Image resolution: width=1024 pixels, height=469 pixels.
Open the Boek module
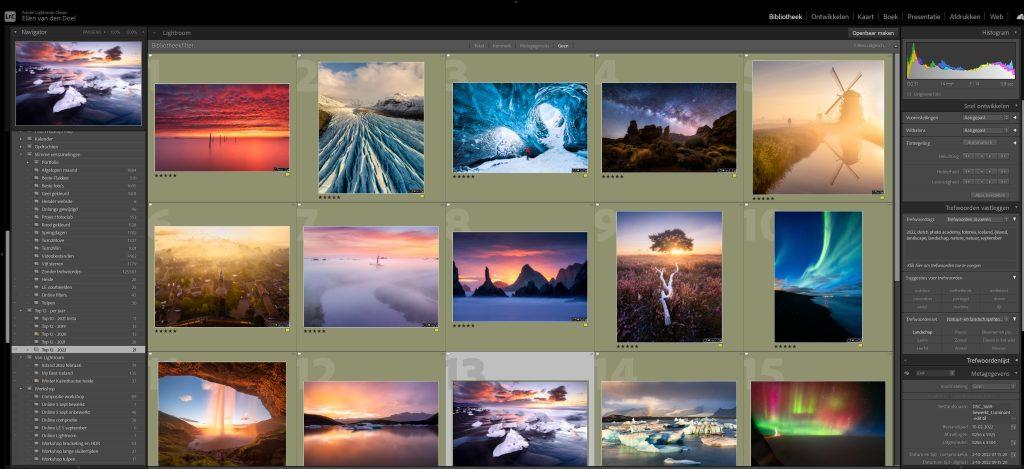(x=890, y=16)
